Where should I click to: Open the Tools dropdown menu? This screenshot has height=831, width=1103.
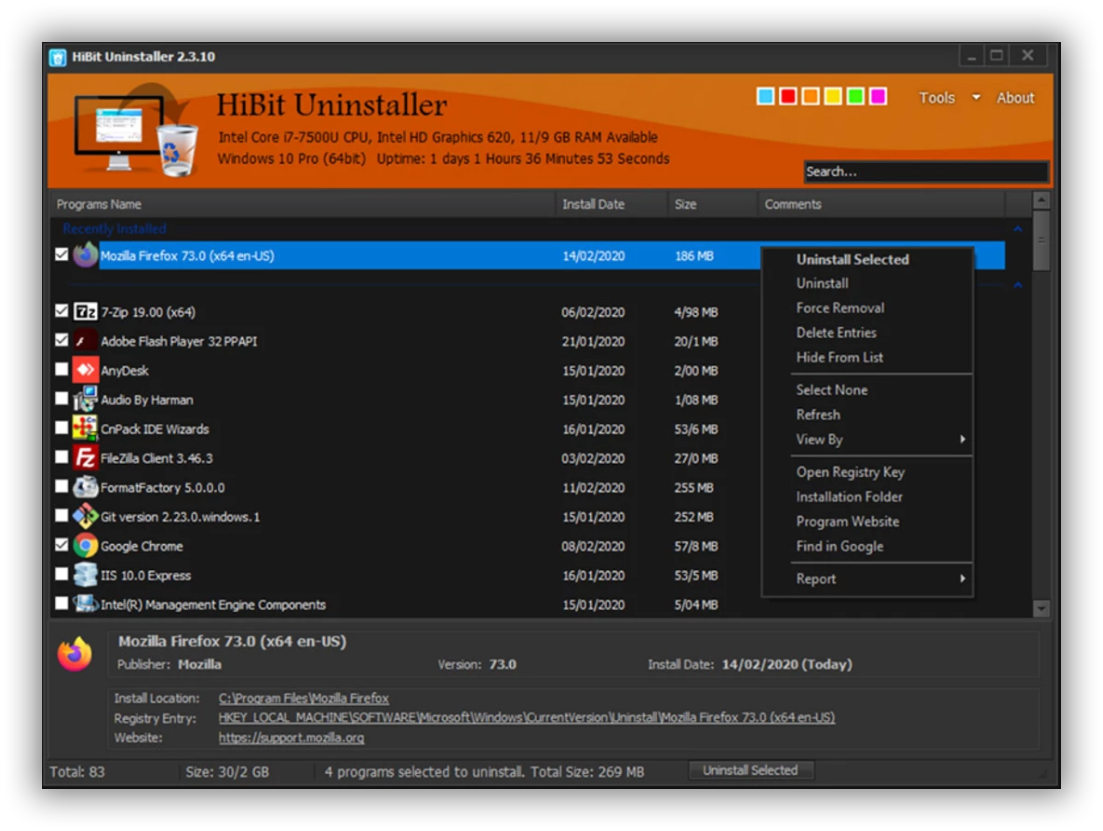pyautogui.click(x=948, y=98)
